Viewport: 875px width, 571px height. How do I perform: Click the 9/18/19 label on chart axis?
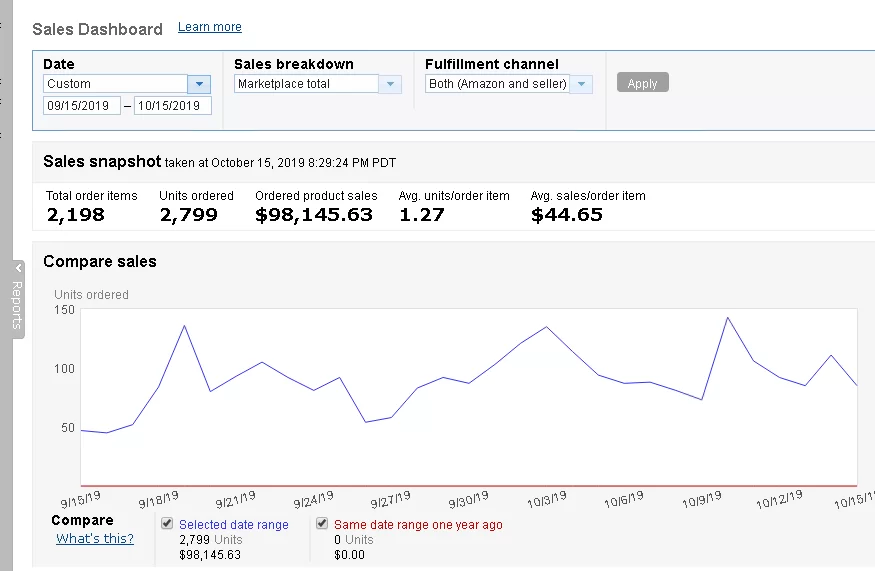158,499
